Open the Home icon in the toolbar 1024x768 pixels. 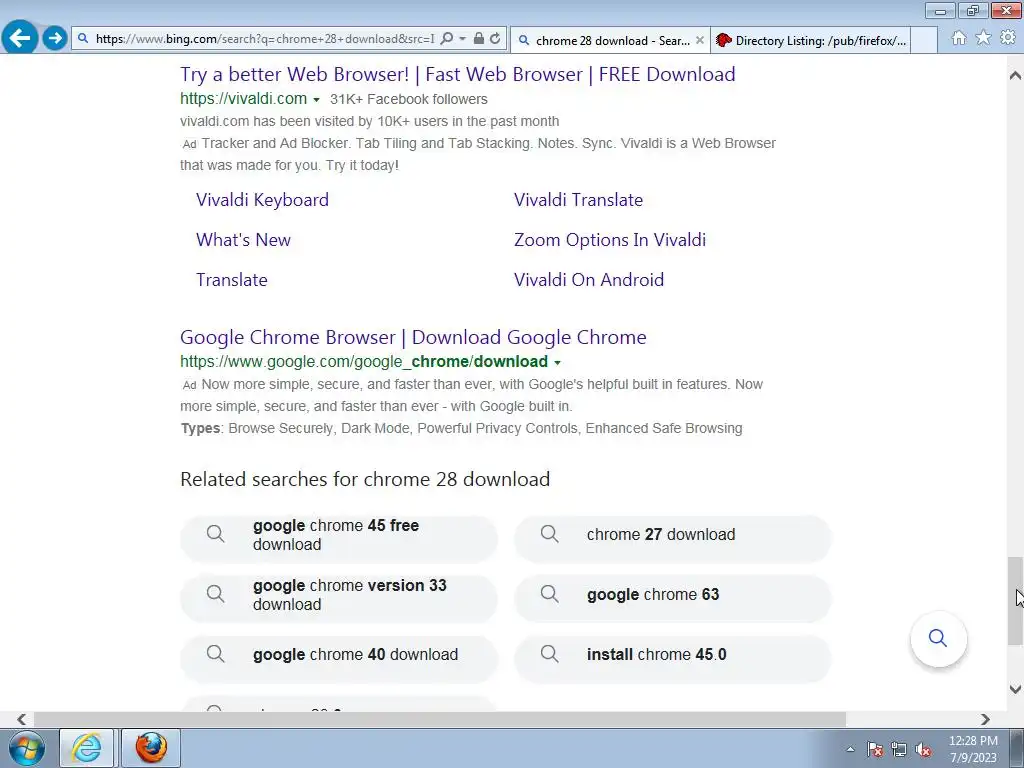pyautogui.click(x=959, y=38)
